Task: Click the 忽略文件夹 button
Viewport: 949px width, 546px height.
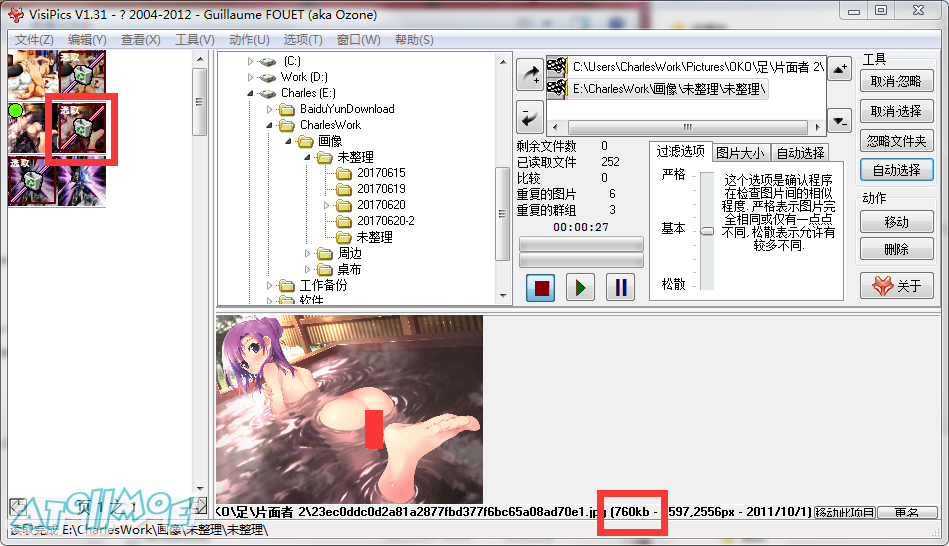Action: tap(896, 141)
